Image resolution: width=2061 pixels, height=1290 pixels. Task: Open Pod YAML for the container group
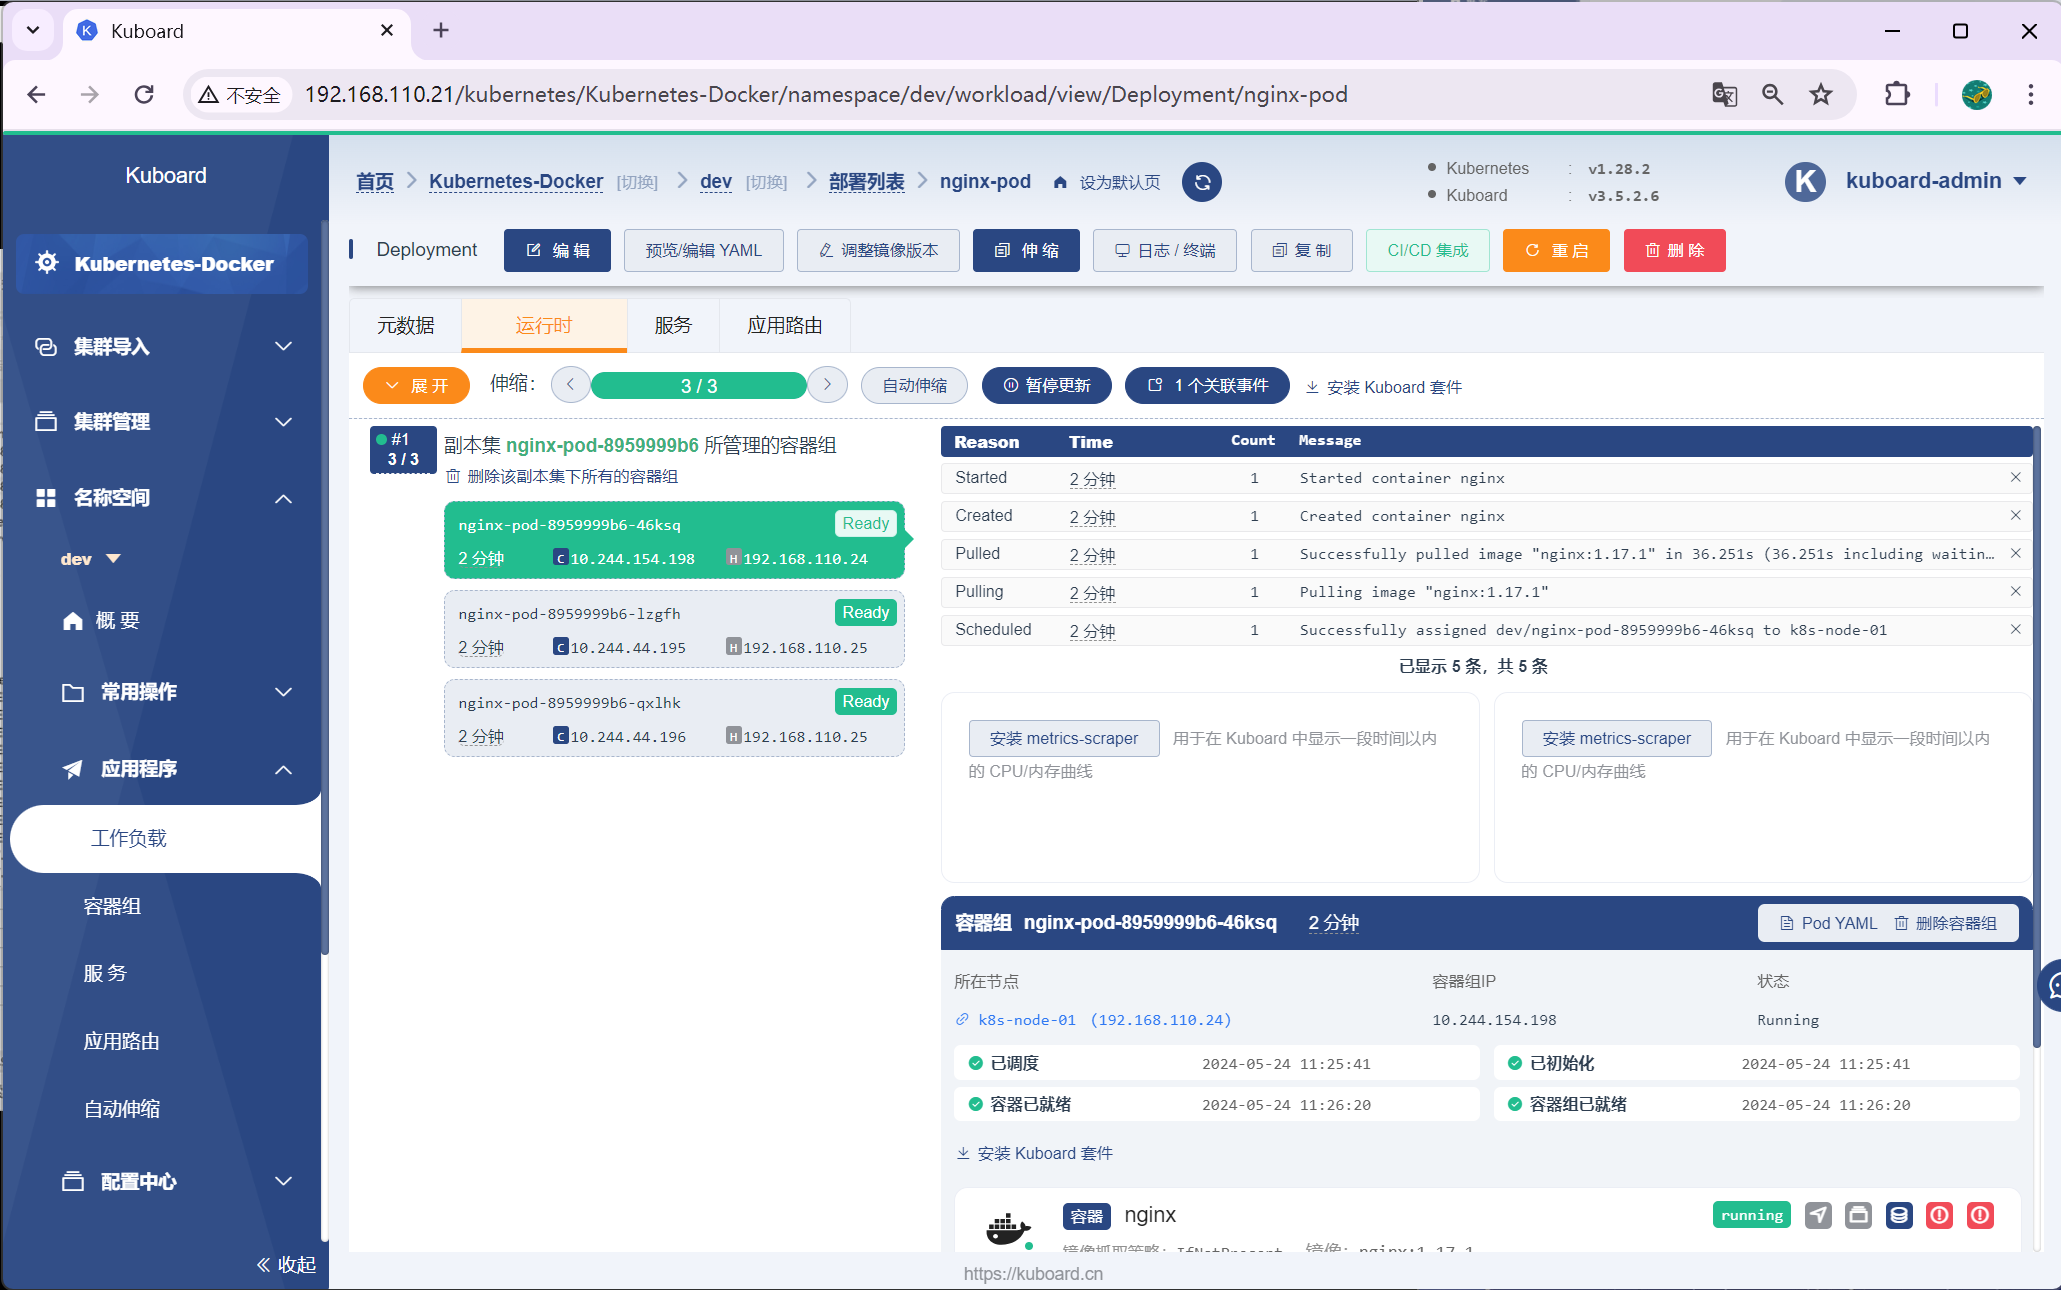[1828, 923]
